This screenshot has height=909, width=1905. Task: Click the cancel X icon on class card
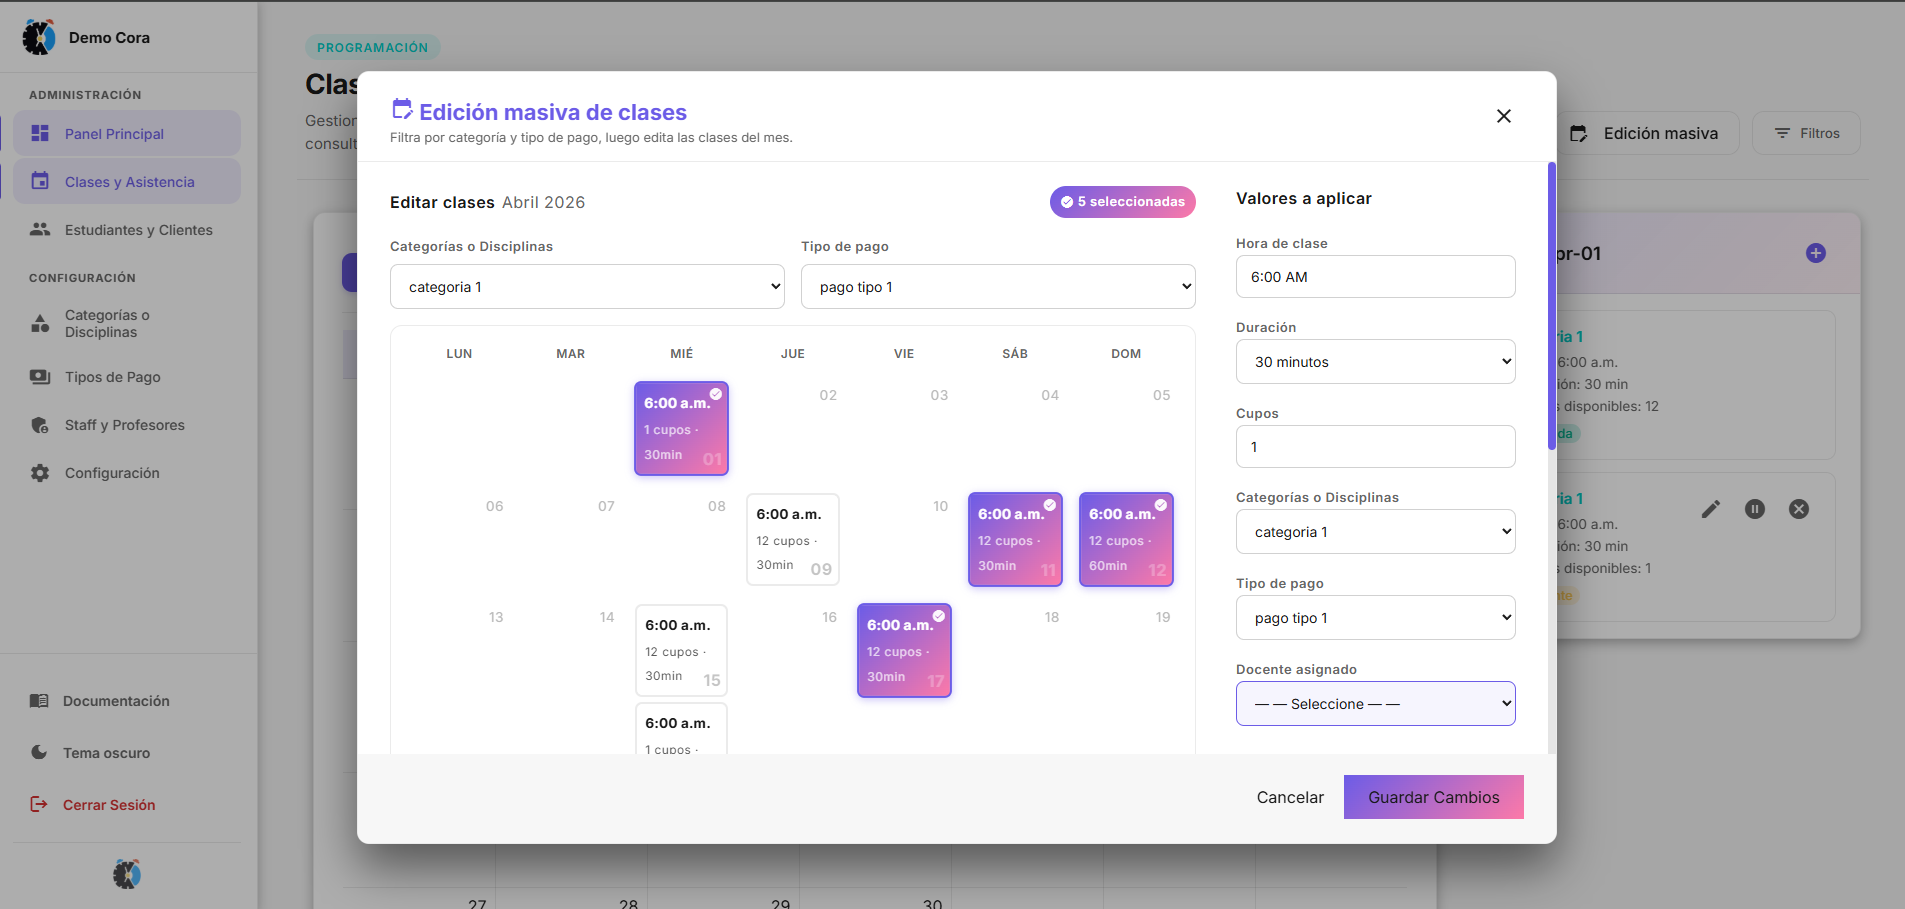(1799, 509)
